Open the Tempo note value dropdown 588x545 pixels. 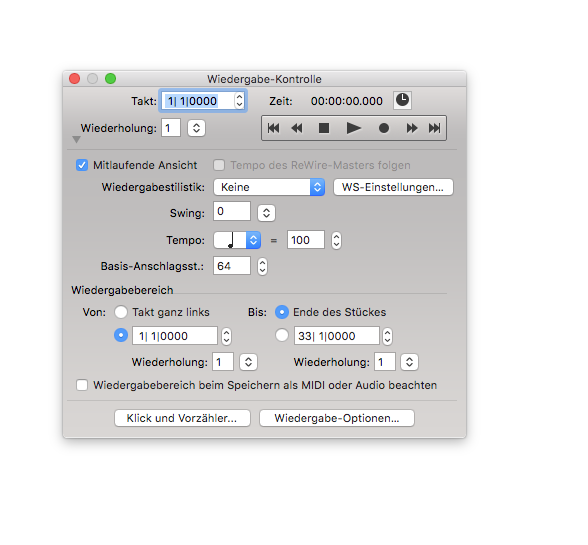point(237,240)
